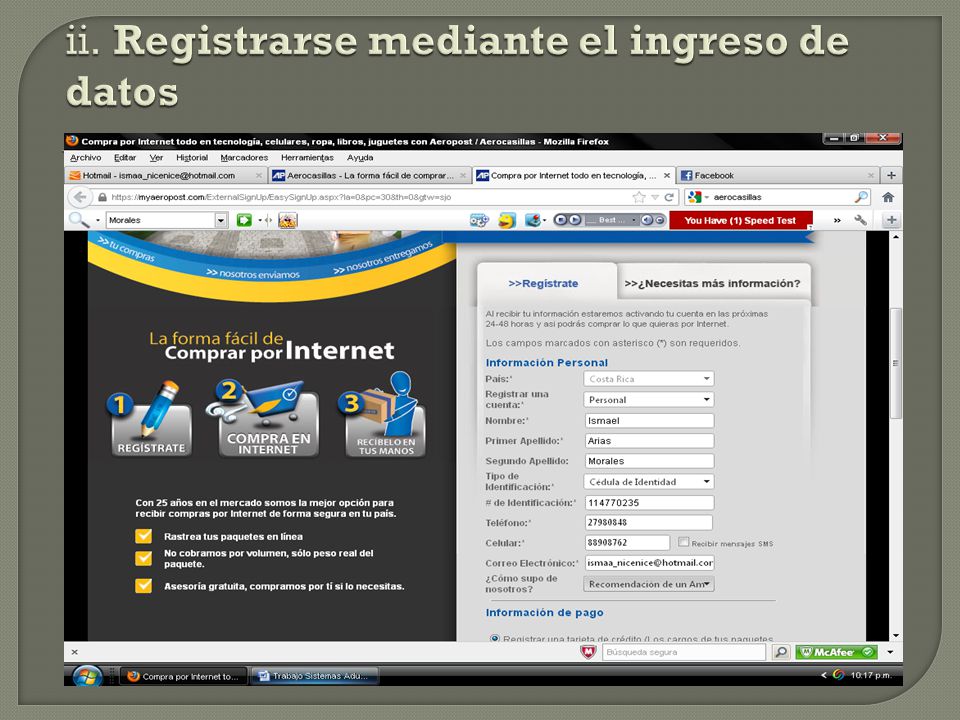Click the green McAfee status button
Viewport: 960px width, 720px height.
(x=836, y=653)
